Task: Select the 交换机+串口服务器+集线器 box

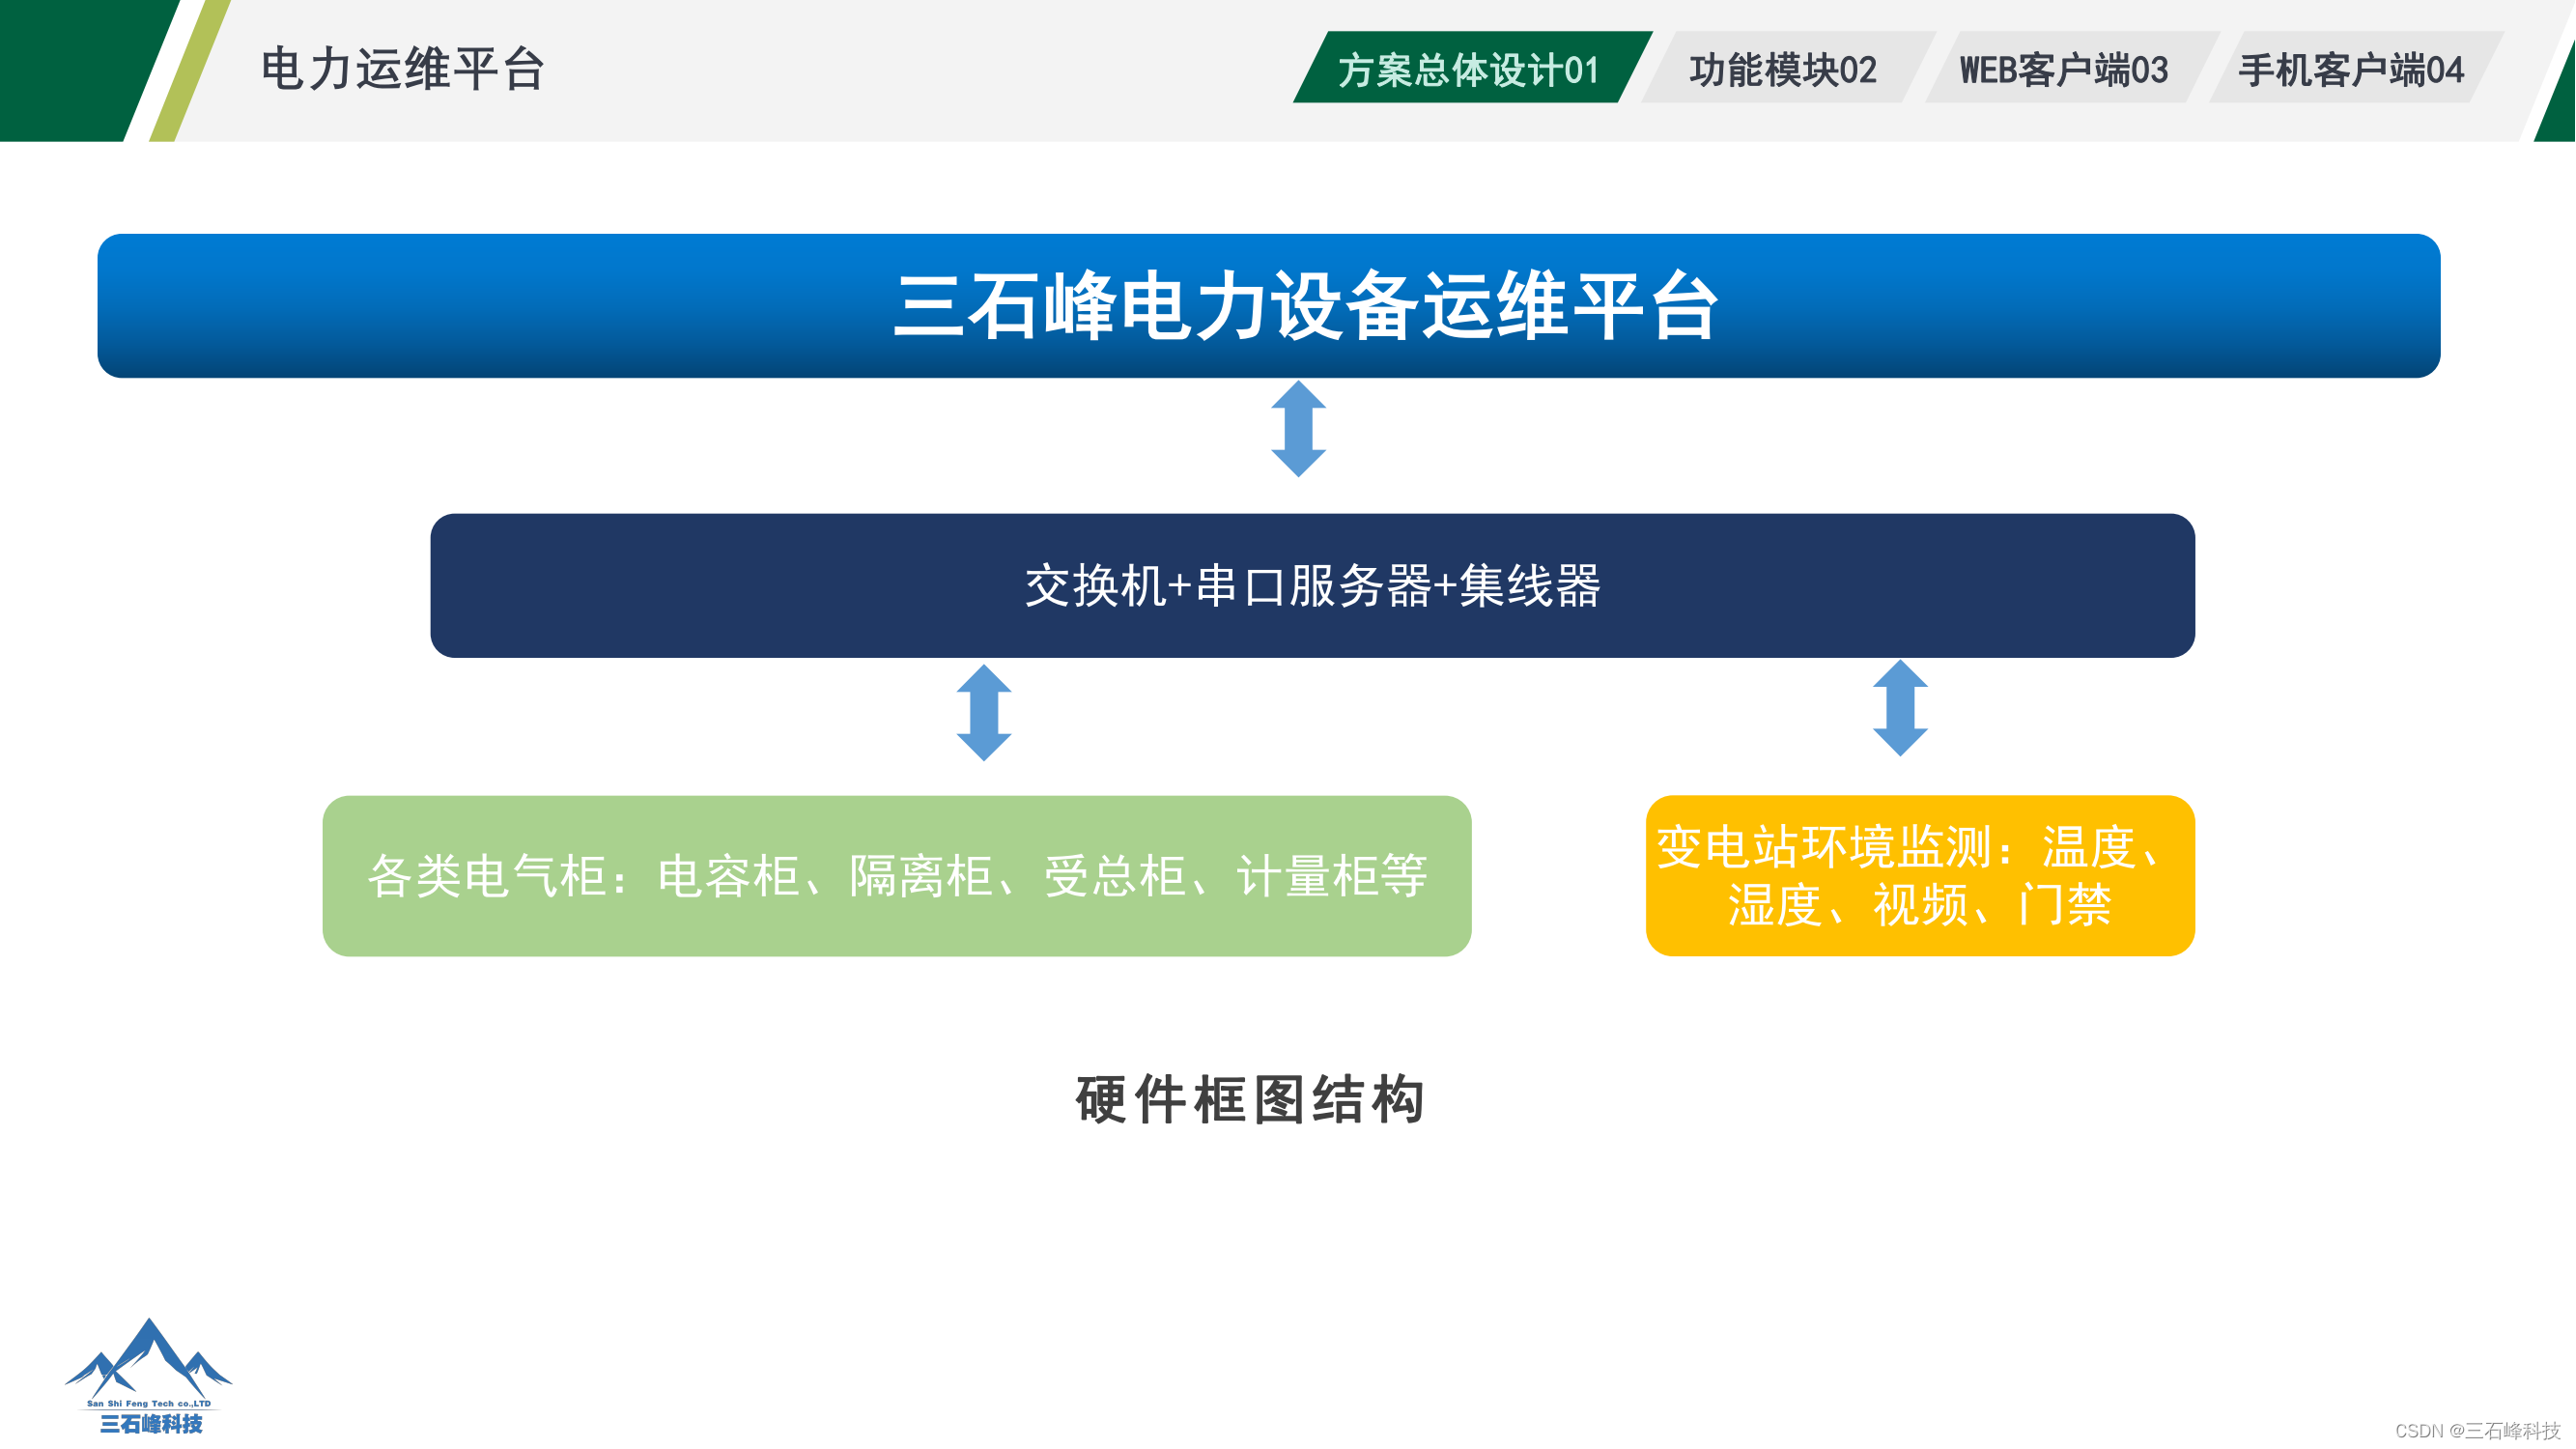Action: point(1312,586)
